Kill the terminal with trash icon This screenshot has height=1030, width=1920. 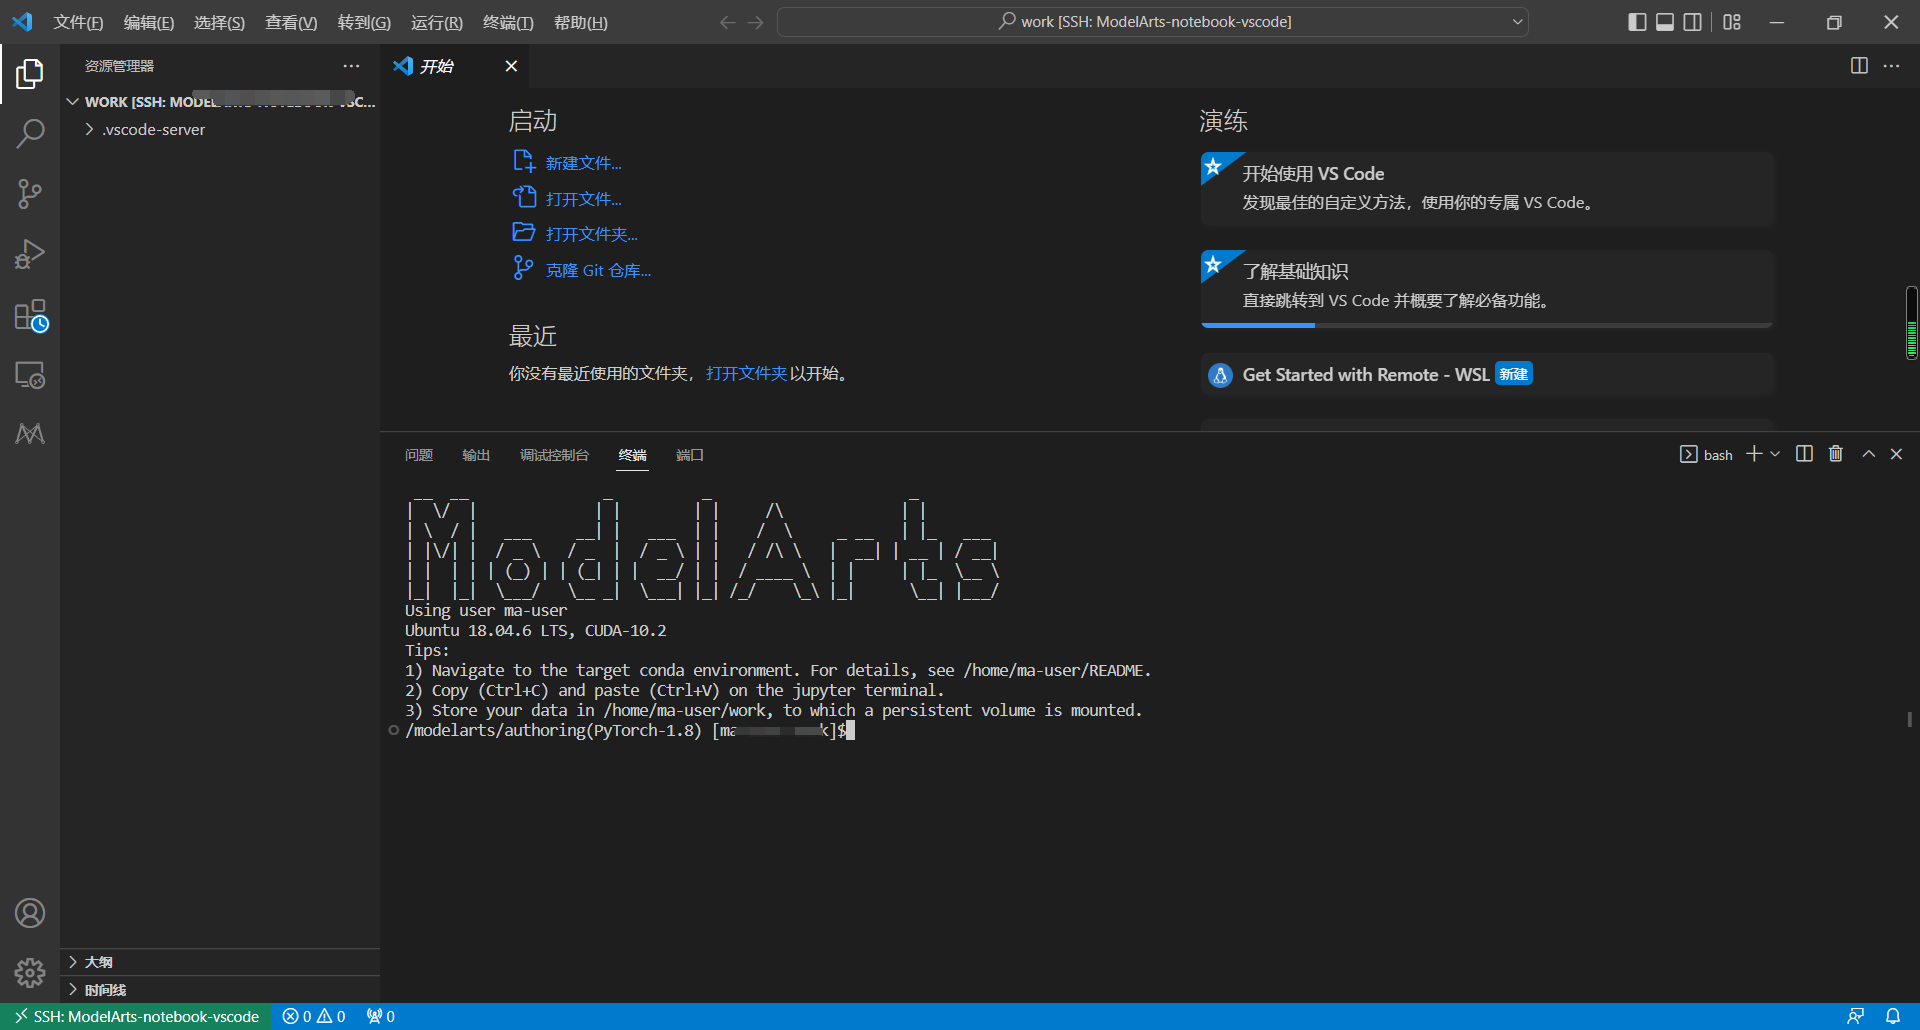[x=1836, y=454]
